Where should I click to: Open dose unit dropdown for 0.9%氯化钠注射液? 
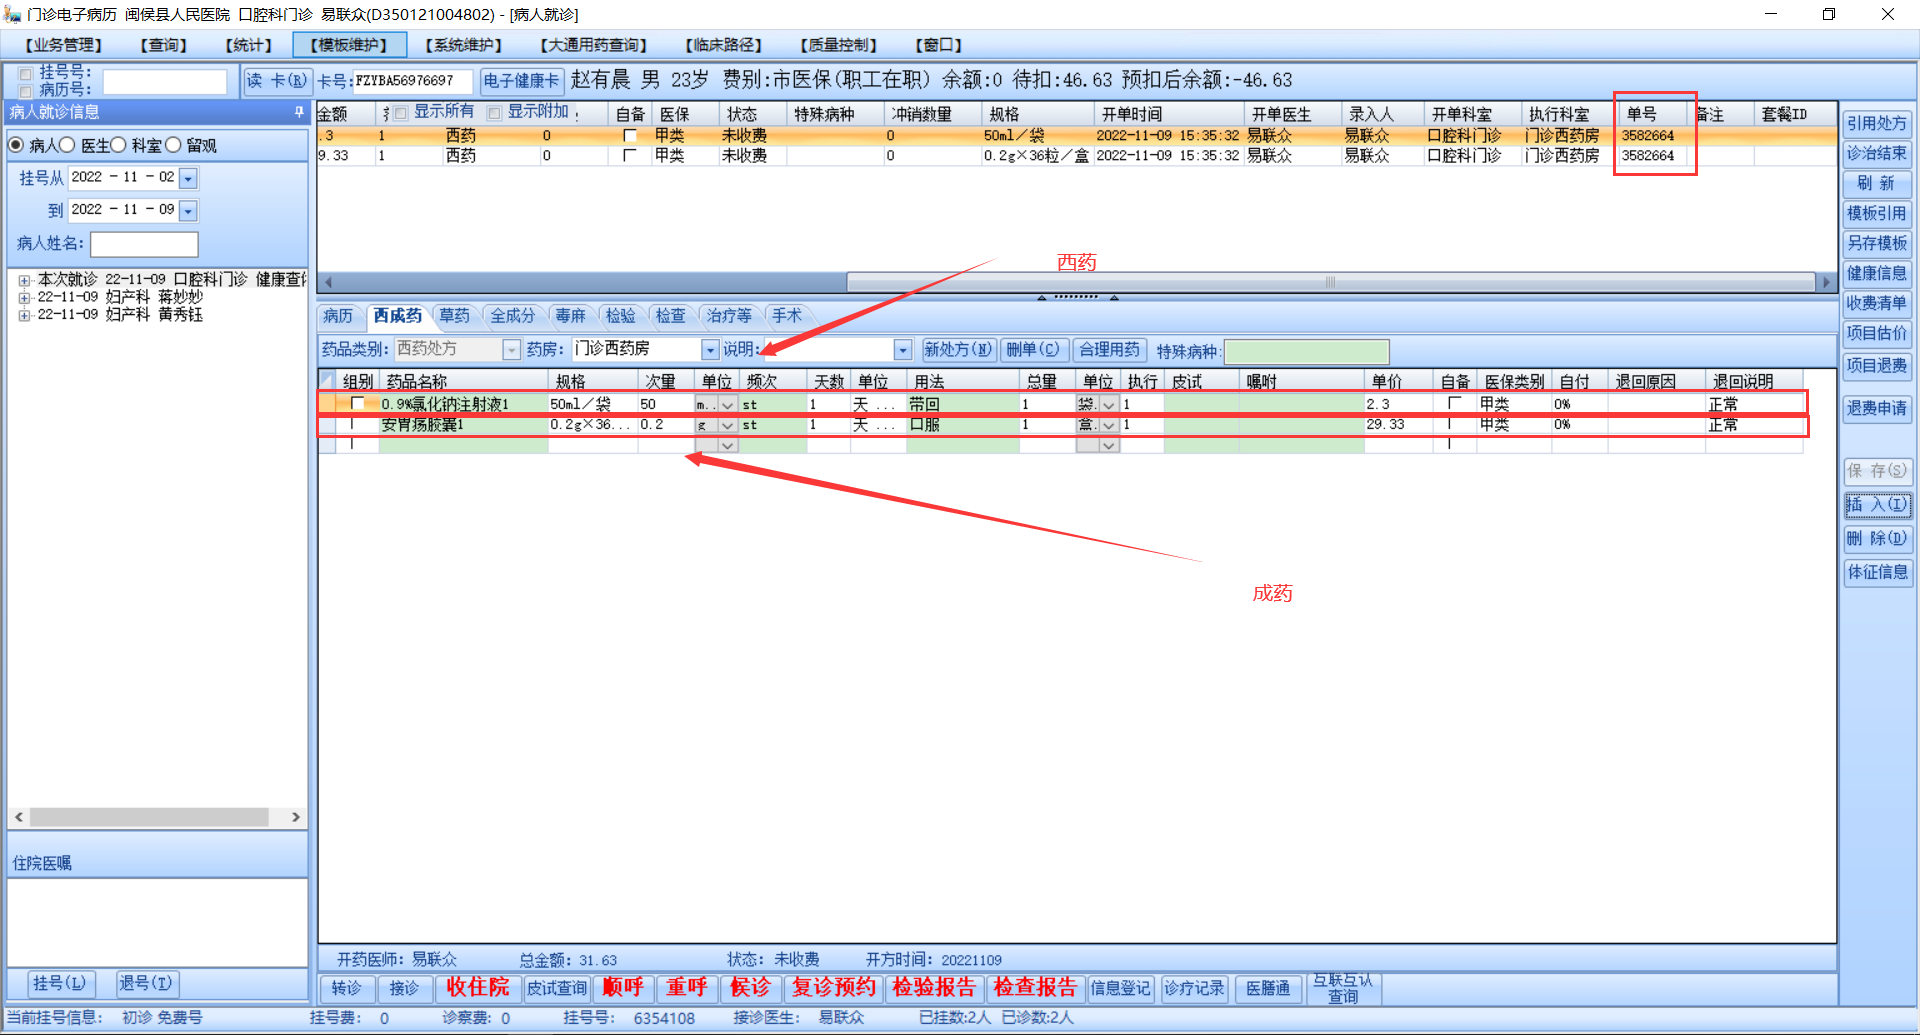coord(728,404)
